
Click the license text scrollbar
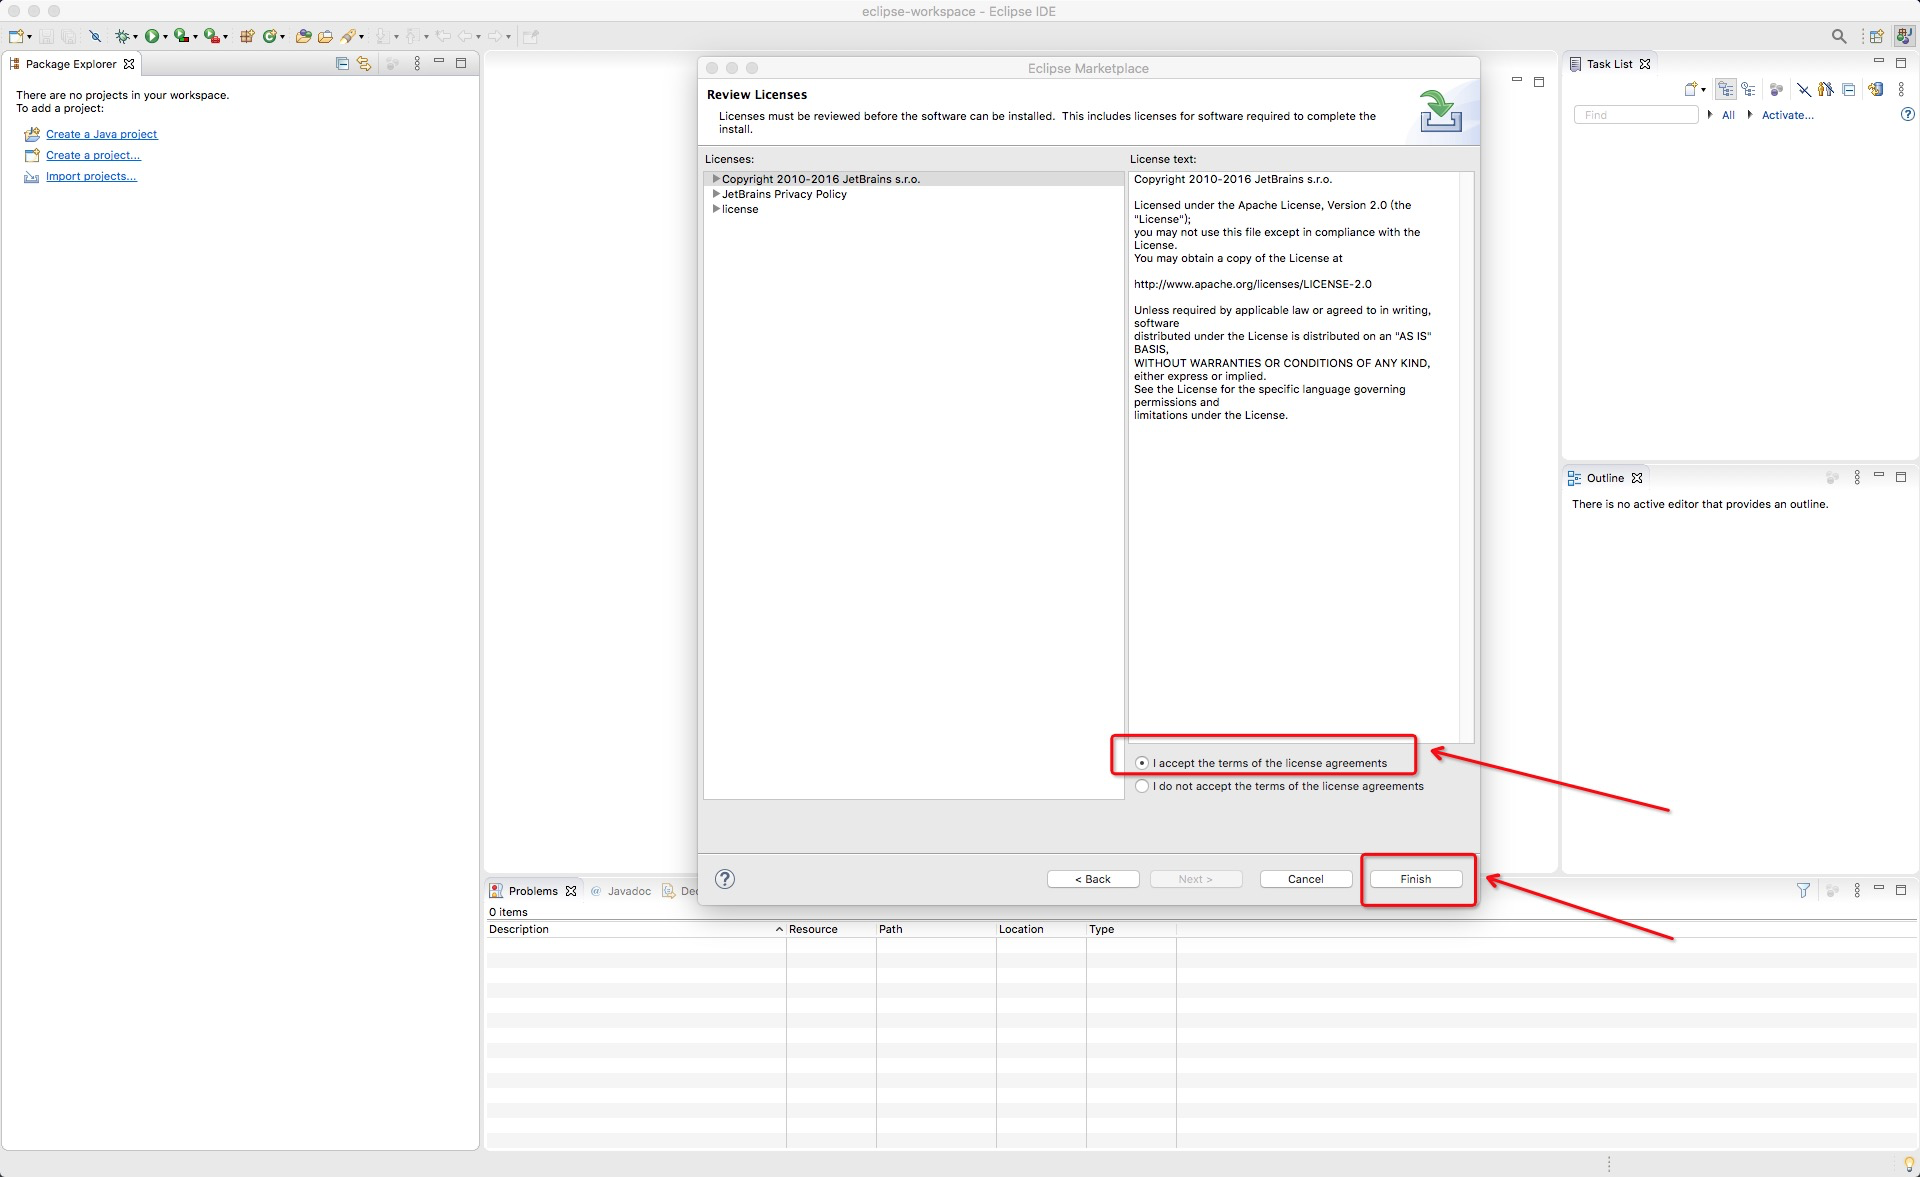[x=1466, y=457]
